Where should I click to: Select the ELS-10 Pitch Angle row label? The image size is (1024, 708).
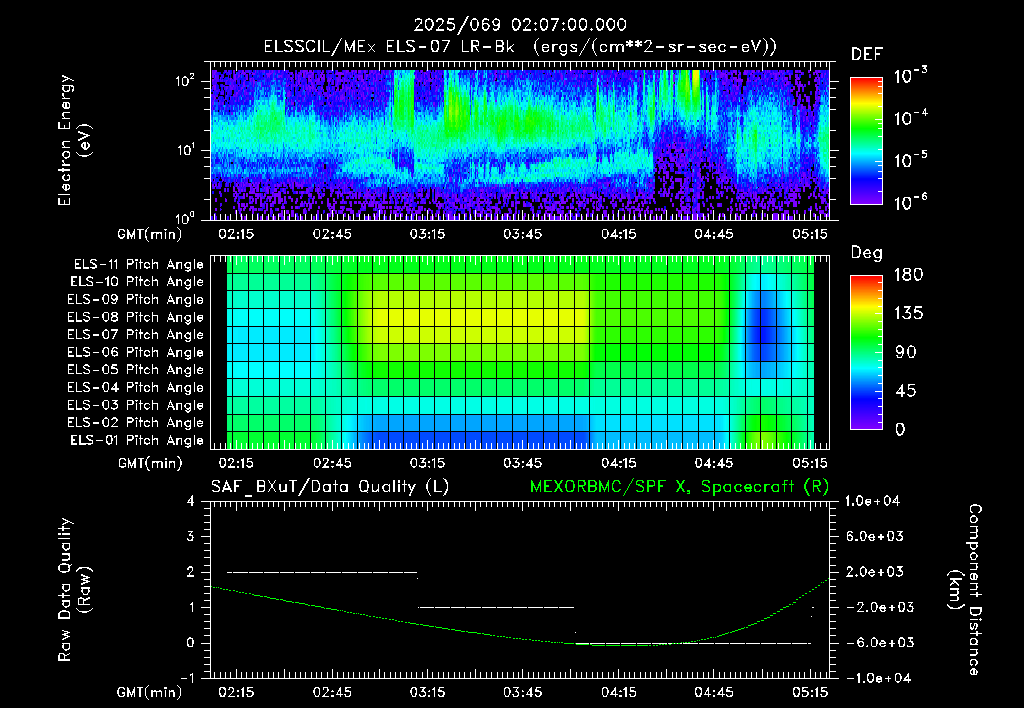pos(137,282)
